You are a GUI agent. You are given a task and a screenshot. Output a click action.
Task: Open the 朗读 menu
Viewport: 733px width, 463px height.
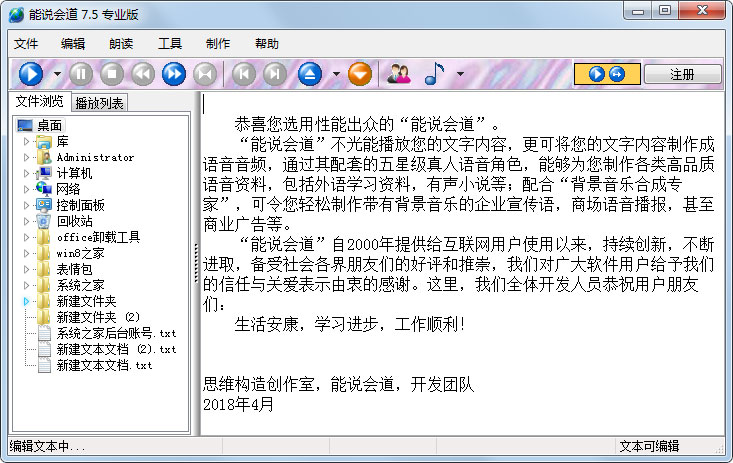pyautogui.click(x=121, y=43)
